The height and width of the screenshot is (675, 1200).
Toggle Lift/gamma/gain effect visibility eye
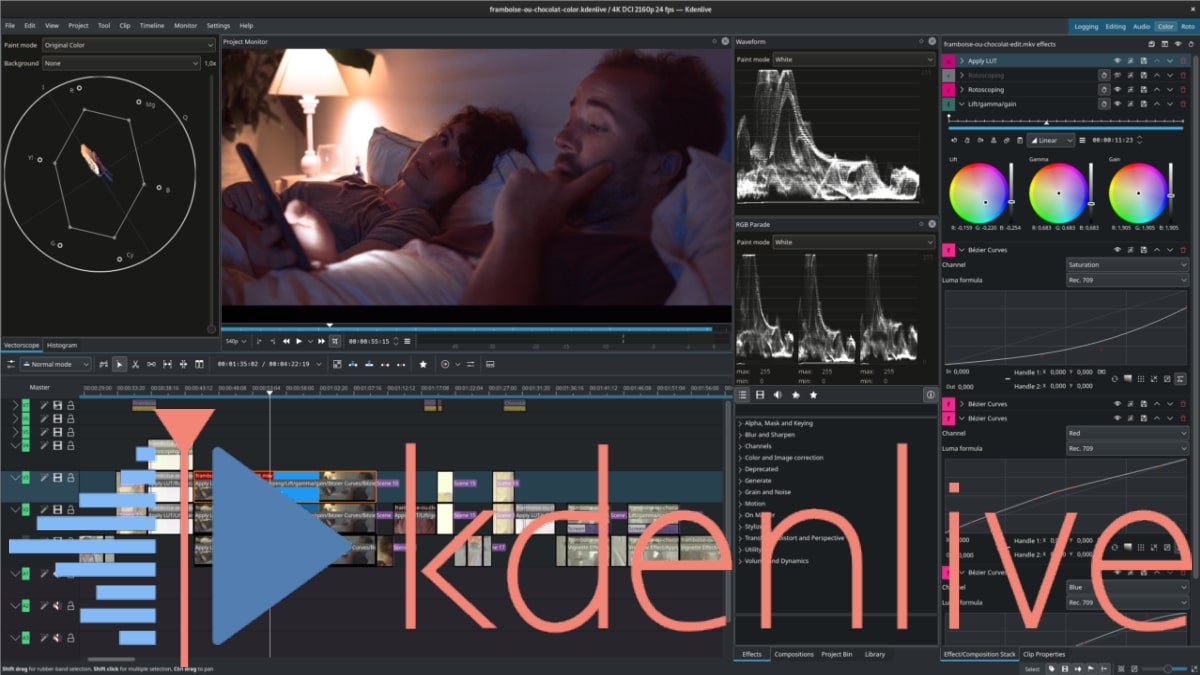1118,104
